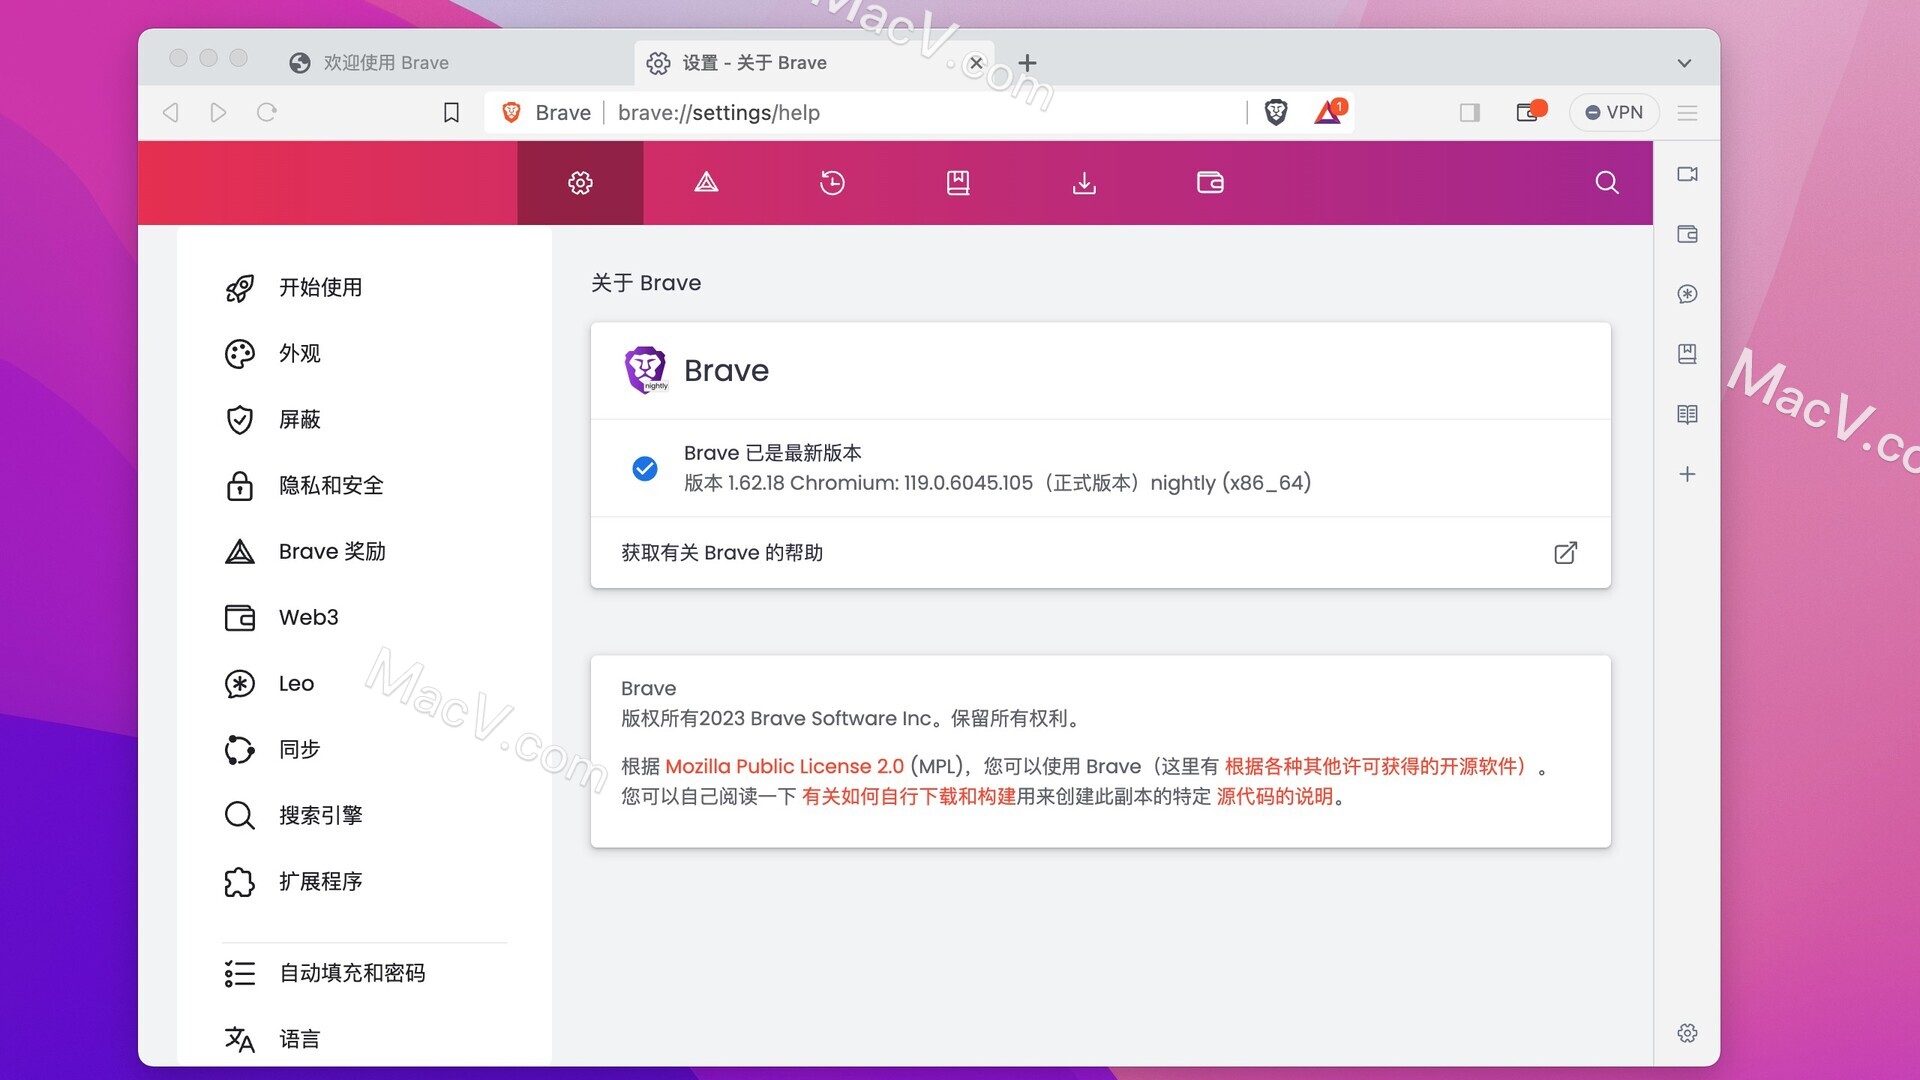Go forward to next page

click(218, 113)
